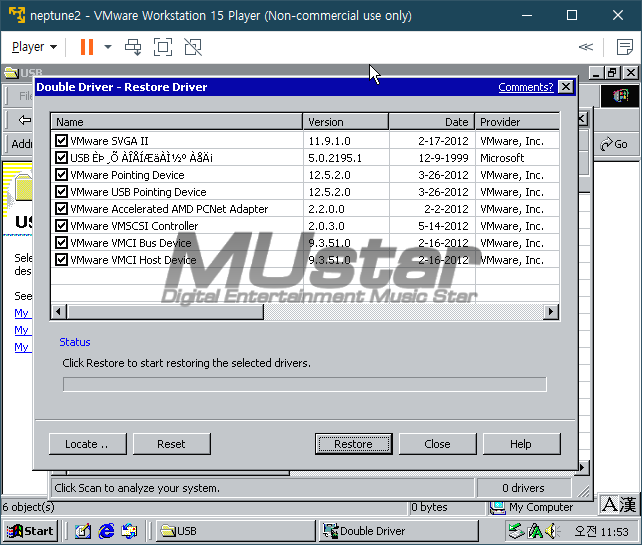Image resolution: width=642 pixels, height=545 pixels.
Task: Uncheck VMware Accelerated AMD PCNet Adapter checkbox
Action: 61,209
